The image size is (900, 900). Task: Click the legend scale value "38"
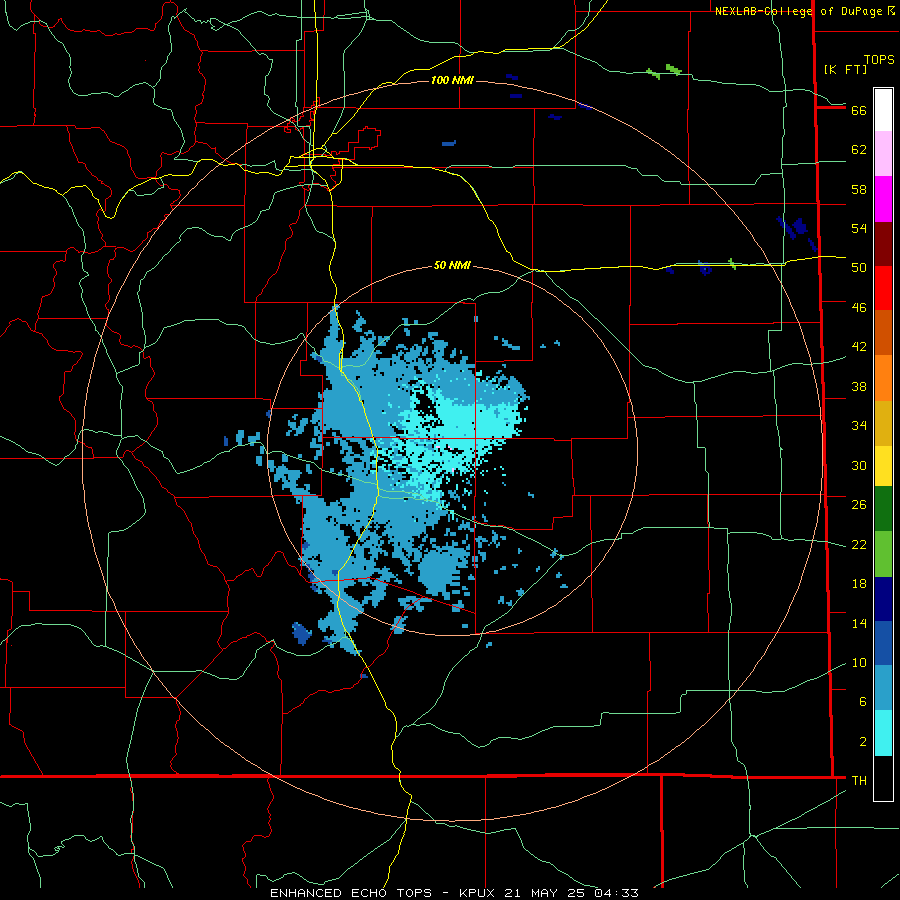859,386
